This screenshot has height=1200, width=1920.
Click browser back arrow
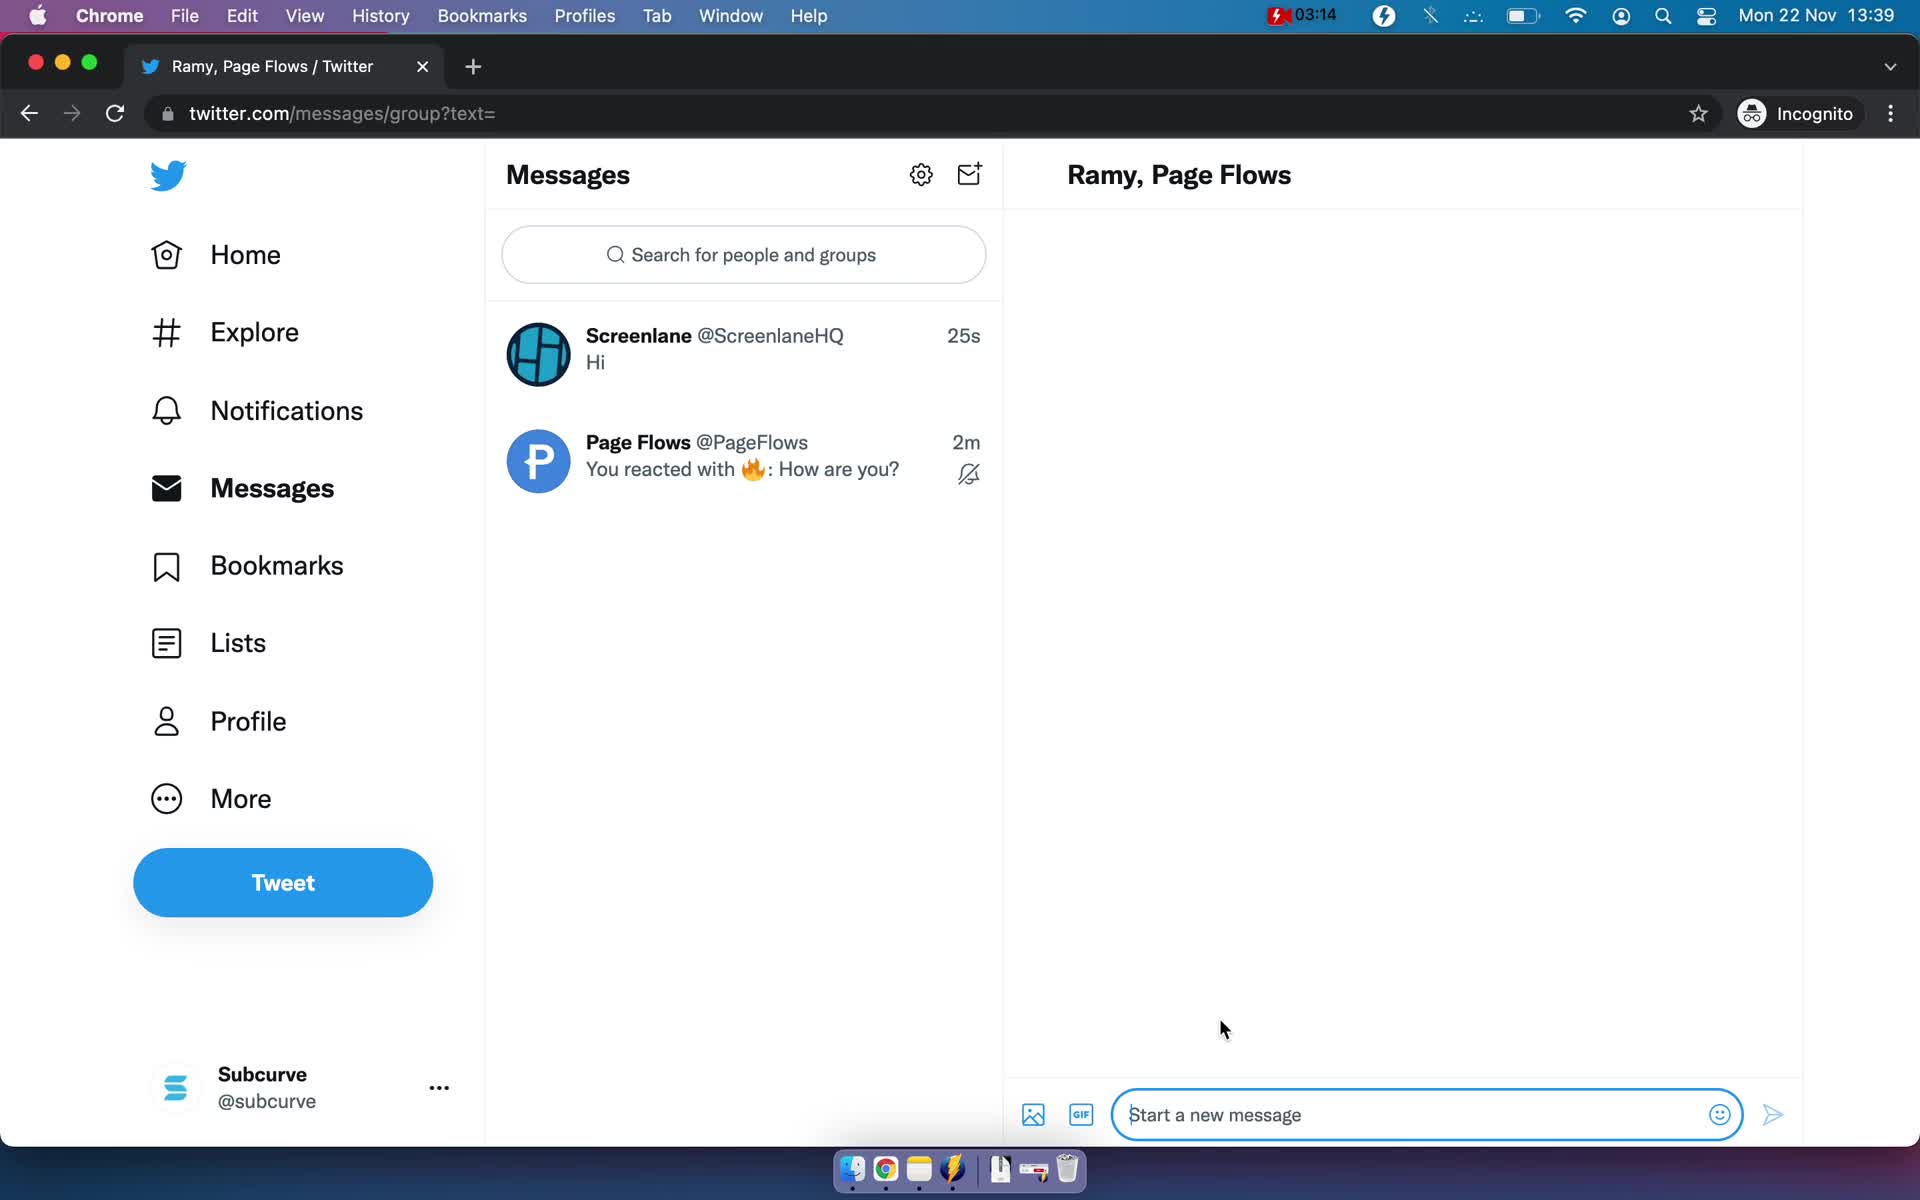click(29, 114)
